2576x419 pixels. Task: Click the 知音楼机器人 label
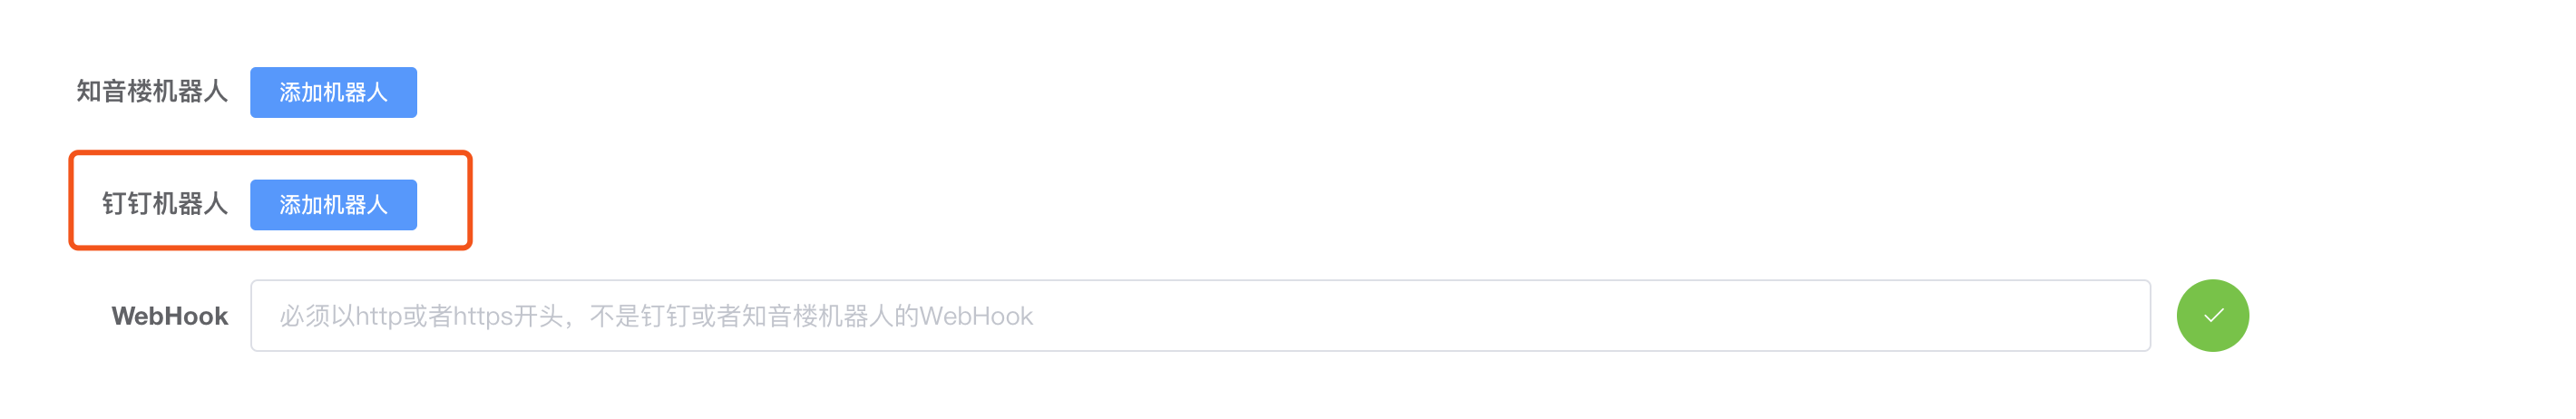click(152, 92)
